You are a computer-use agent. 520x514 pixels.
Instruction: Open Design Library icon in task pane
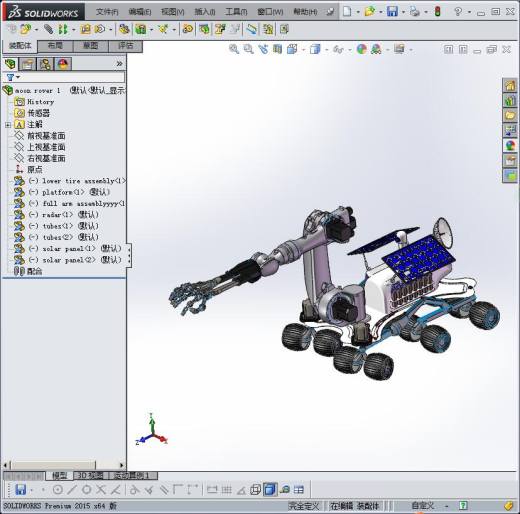[x=510, y=100]
